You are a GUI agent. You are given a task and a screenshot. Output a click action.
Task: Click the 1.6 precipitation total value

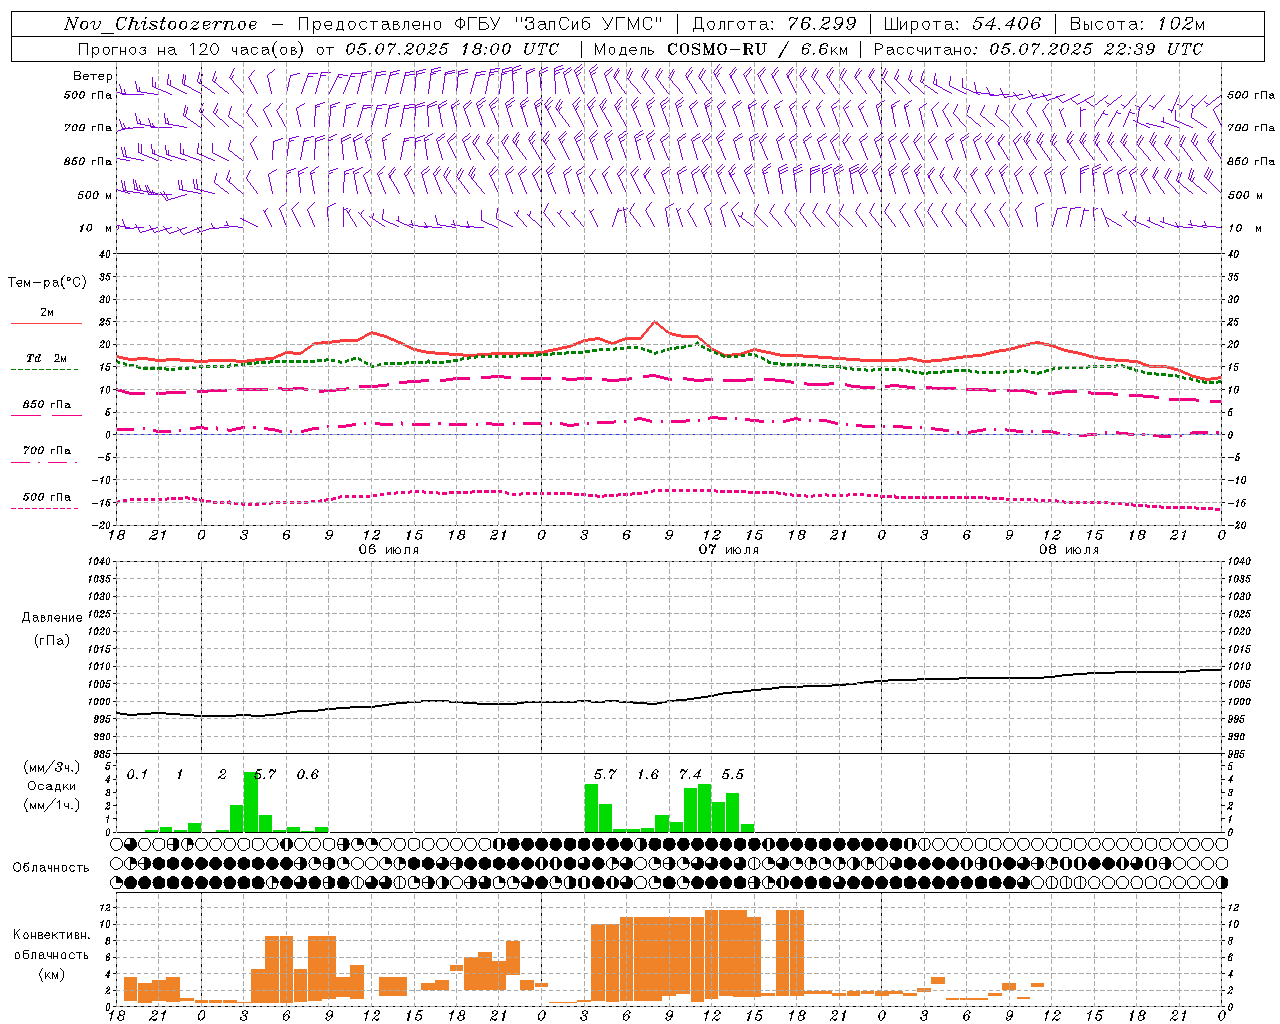[648, 775]
